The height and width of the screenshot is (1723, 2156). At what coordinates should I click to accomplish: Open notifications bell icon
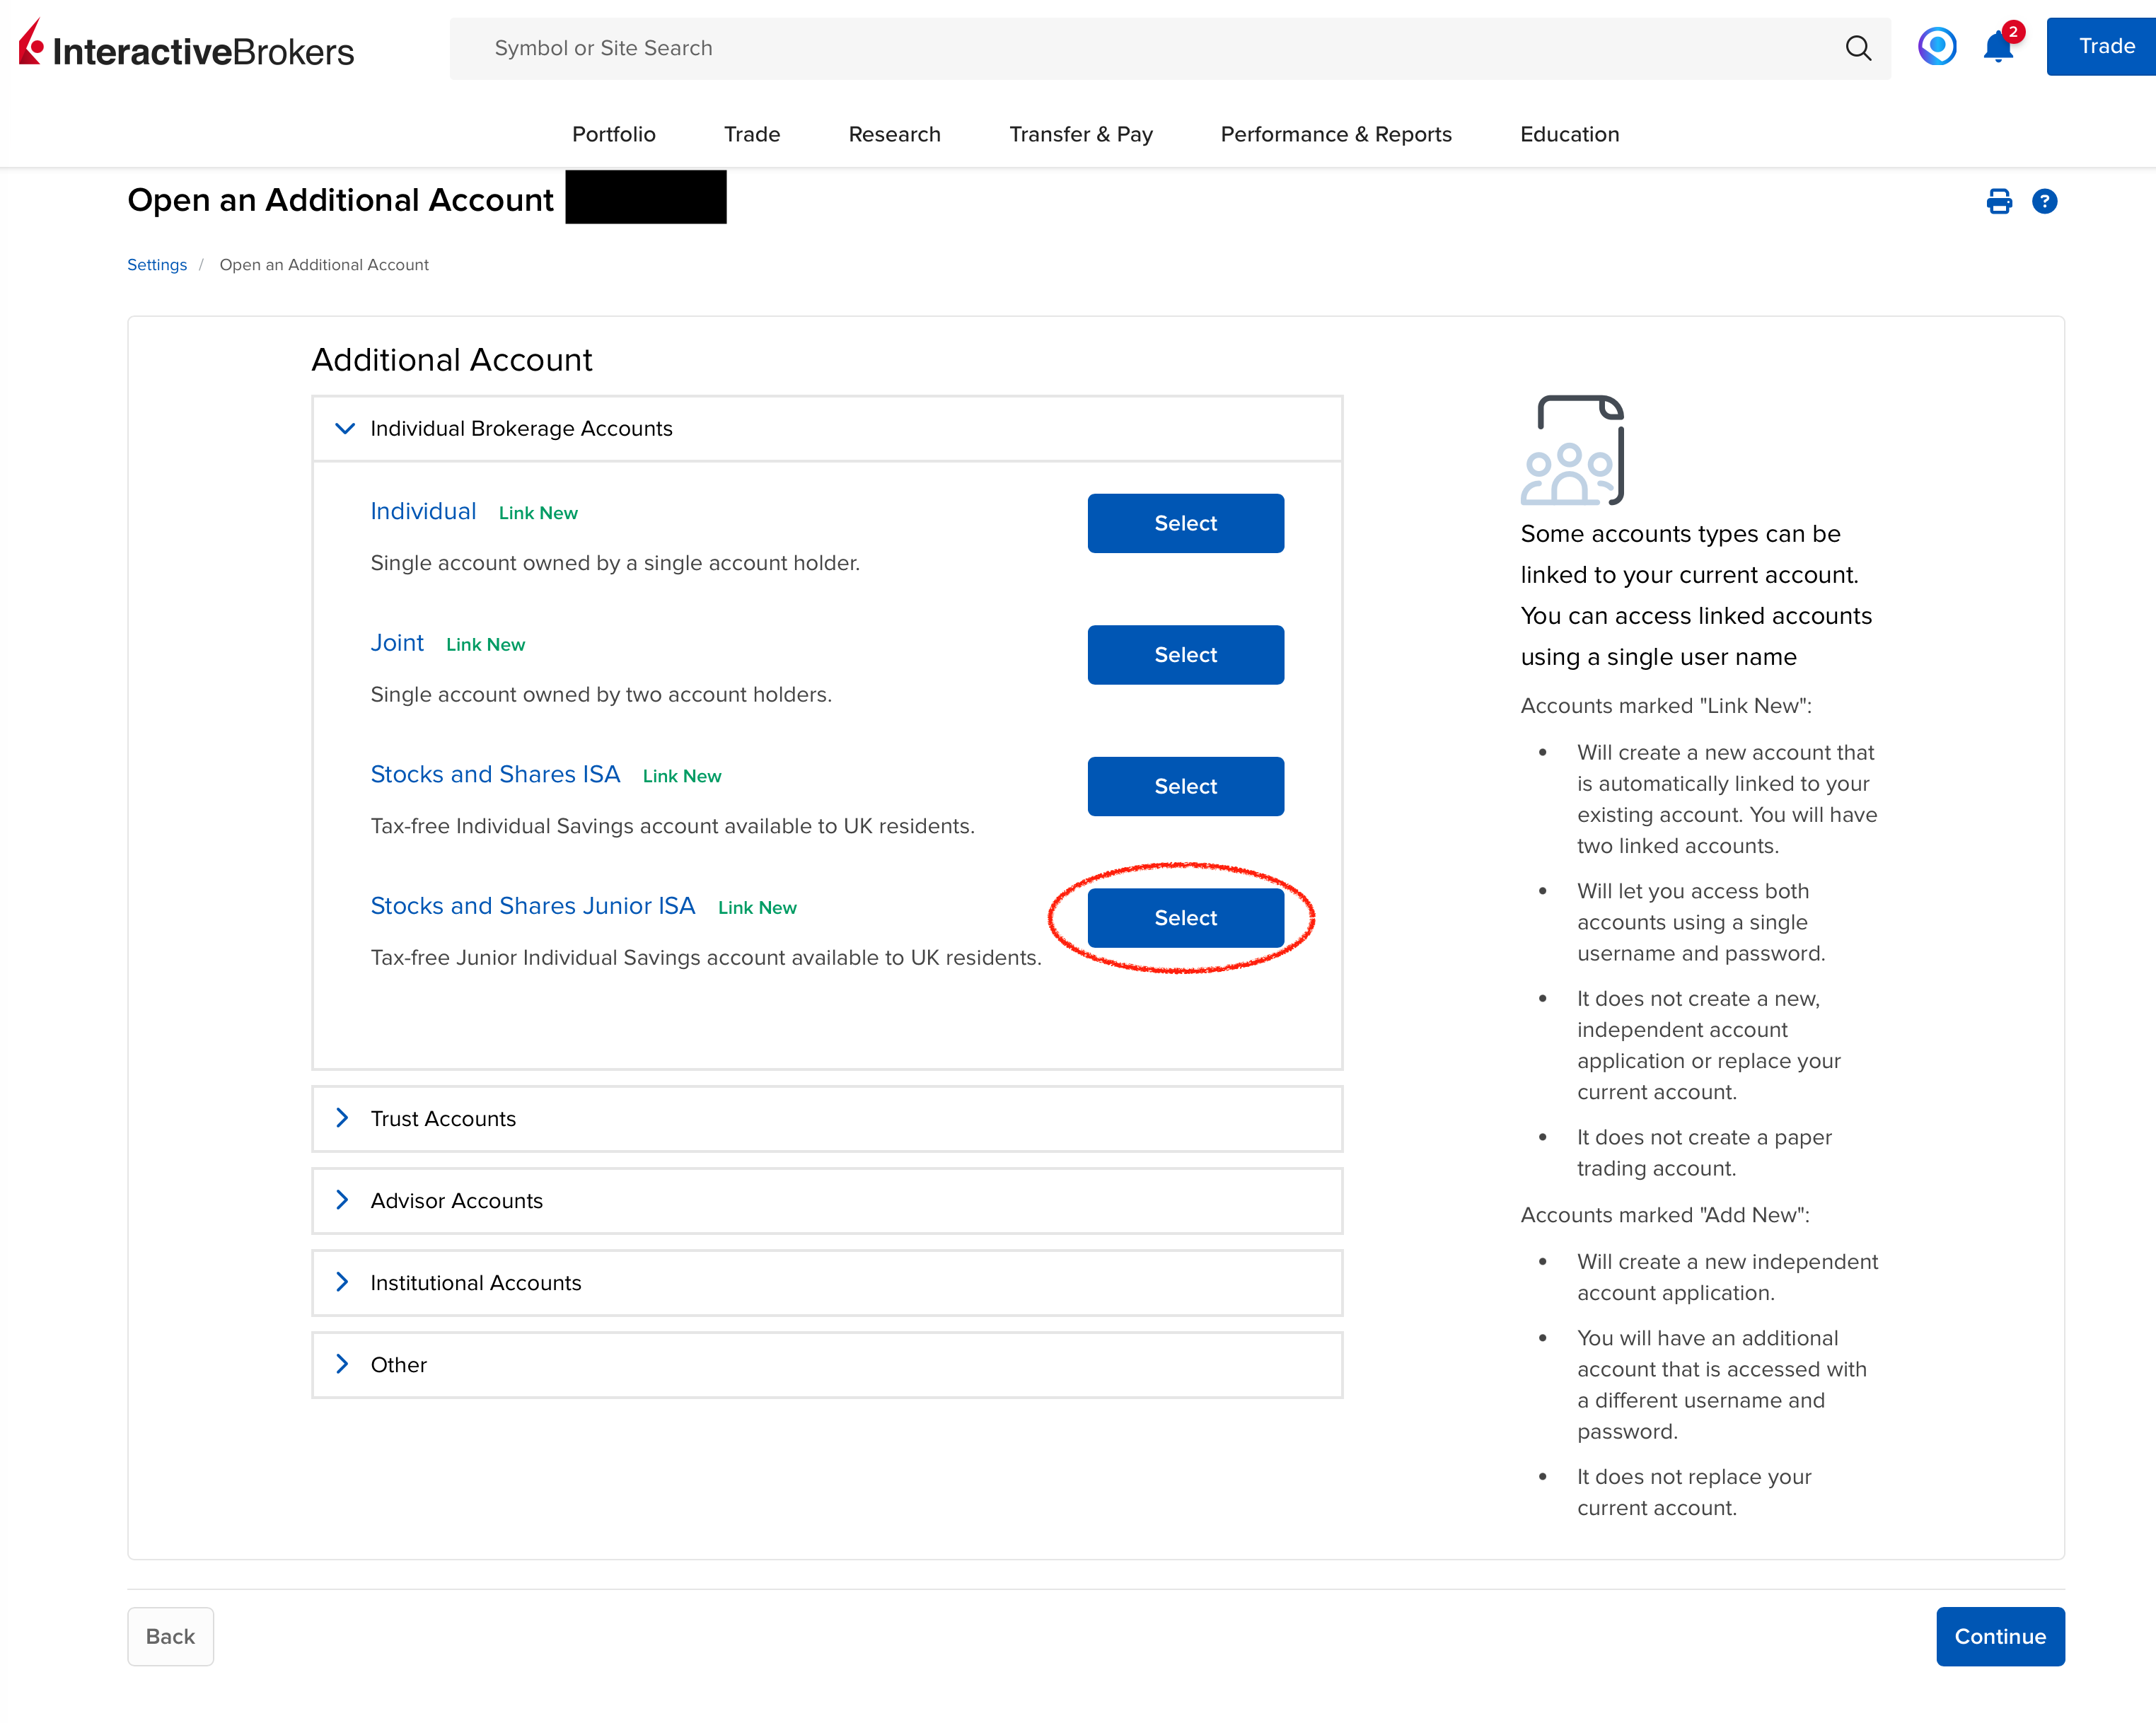click(1998, 47)
